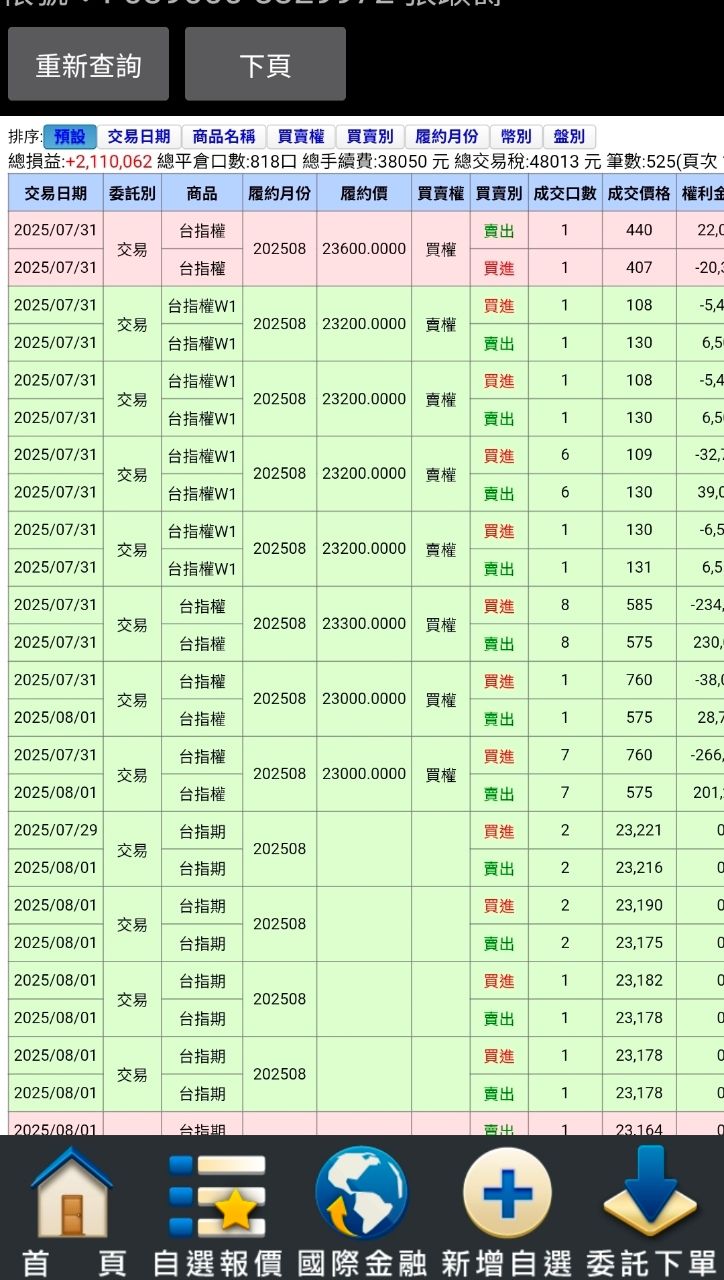724x1280 pixels.
Task: Open the 委託下單 download arrow icon
Action: 651,1194
